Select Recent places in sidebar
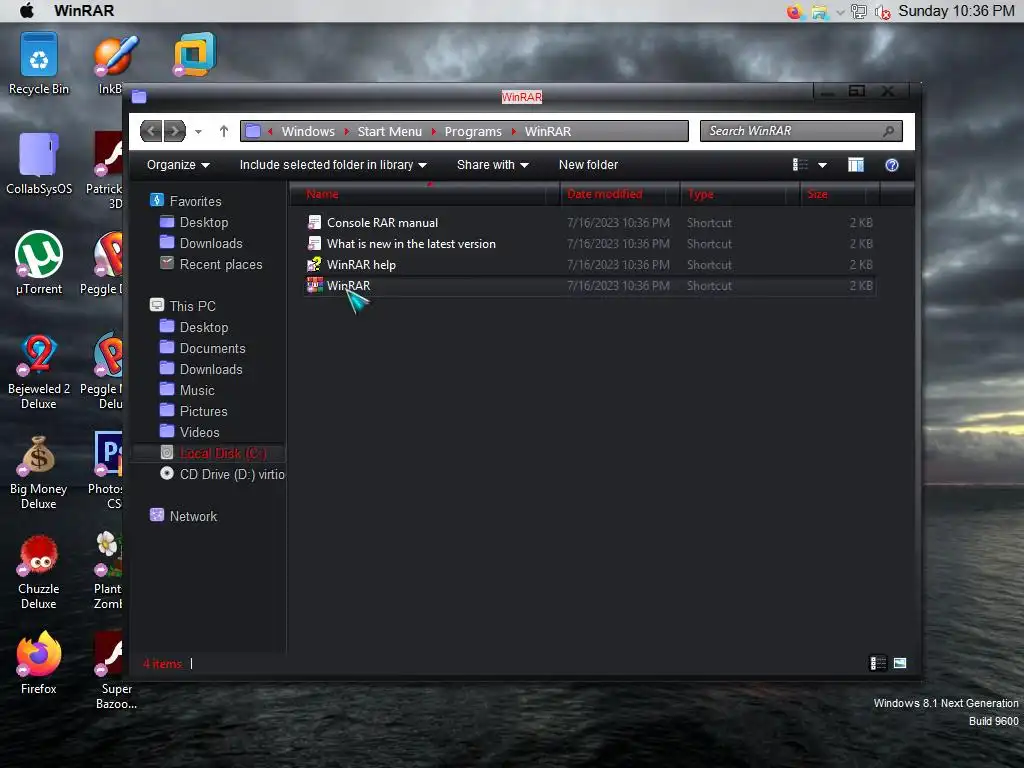 coord(221,264)
